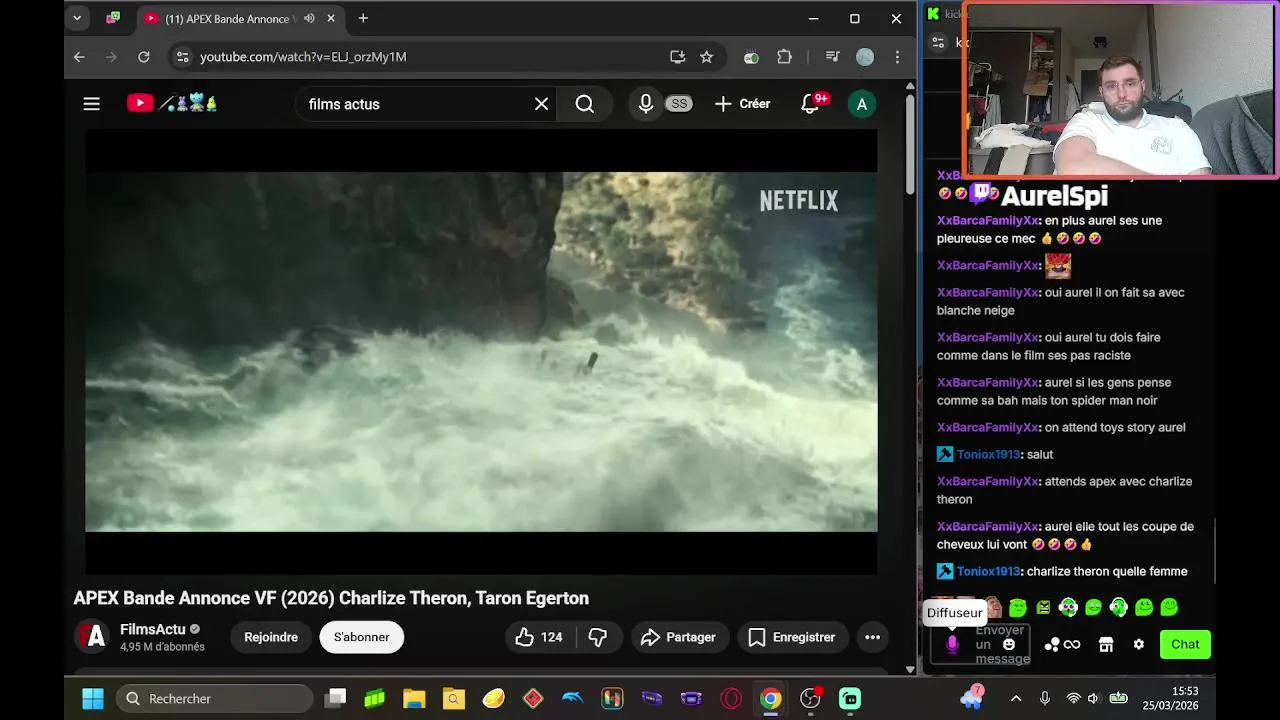Open Task View on the taskbar
The height and width of the screenshot is (720, 1280).
click(x=336, y=698)
